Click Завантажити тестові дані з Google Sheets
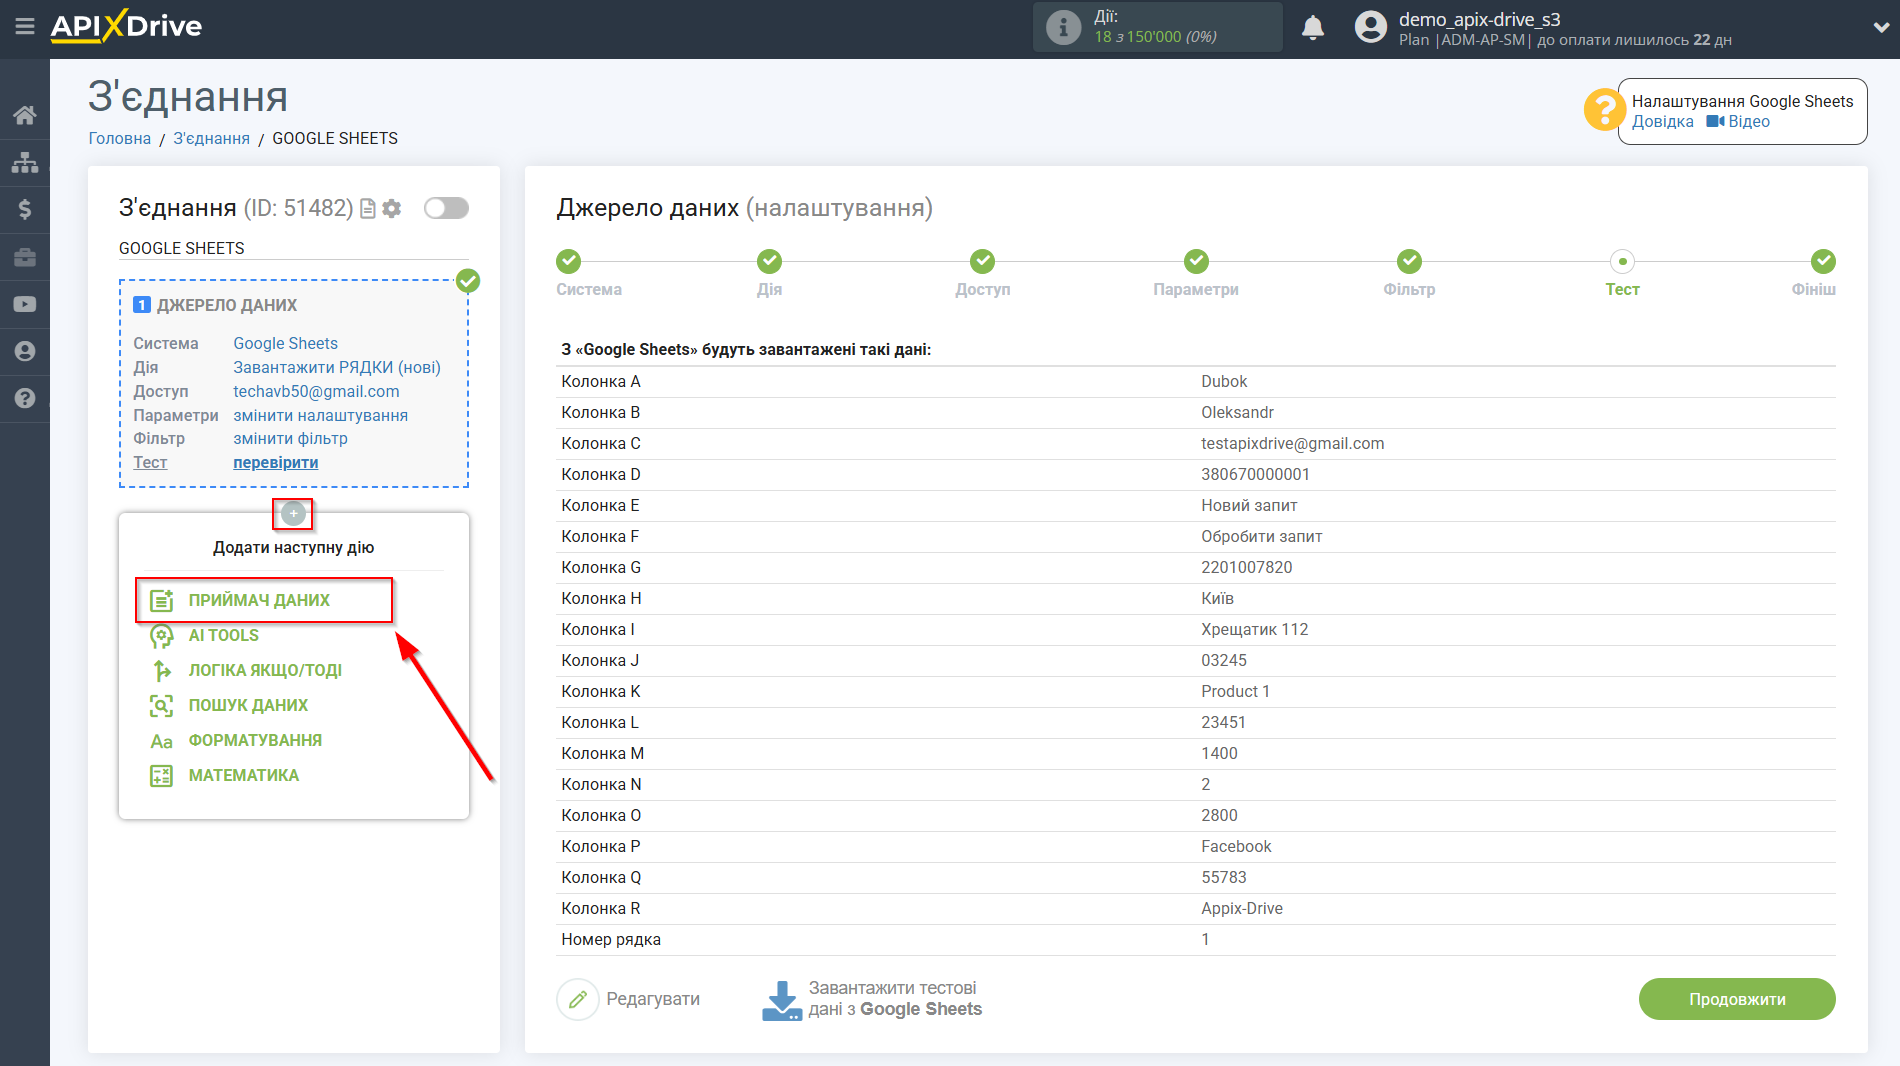 (872, 999)
